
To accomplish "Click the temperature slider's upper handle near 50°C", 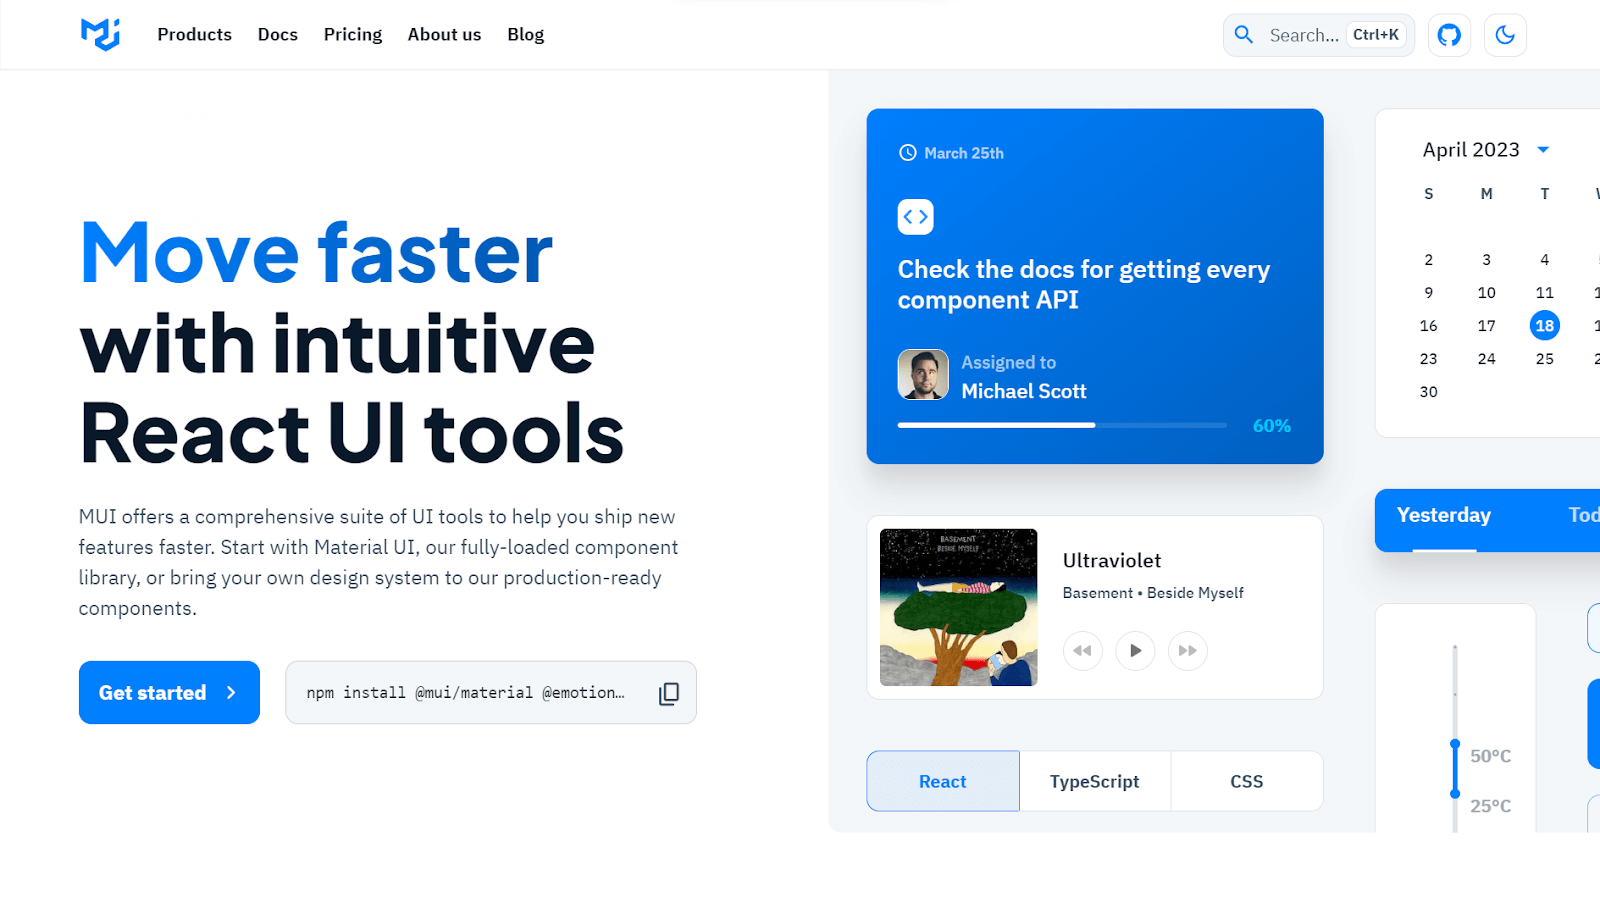I will (1455, 744).
